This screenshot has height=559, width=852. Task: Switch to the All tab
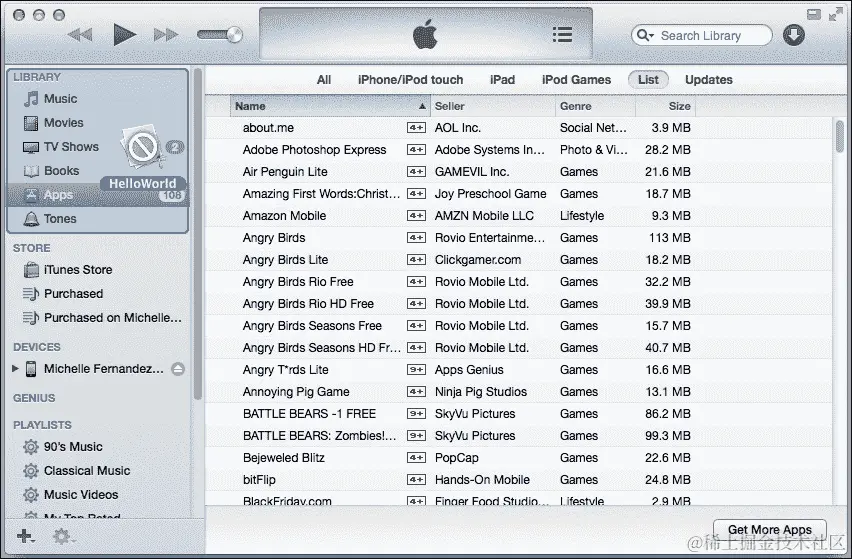point(324,80)
